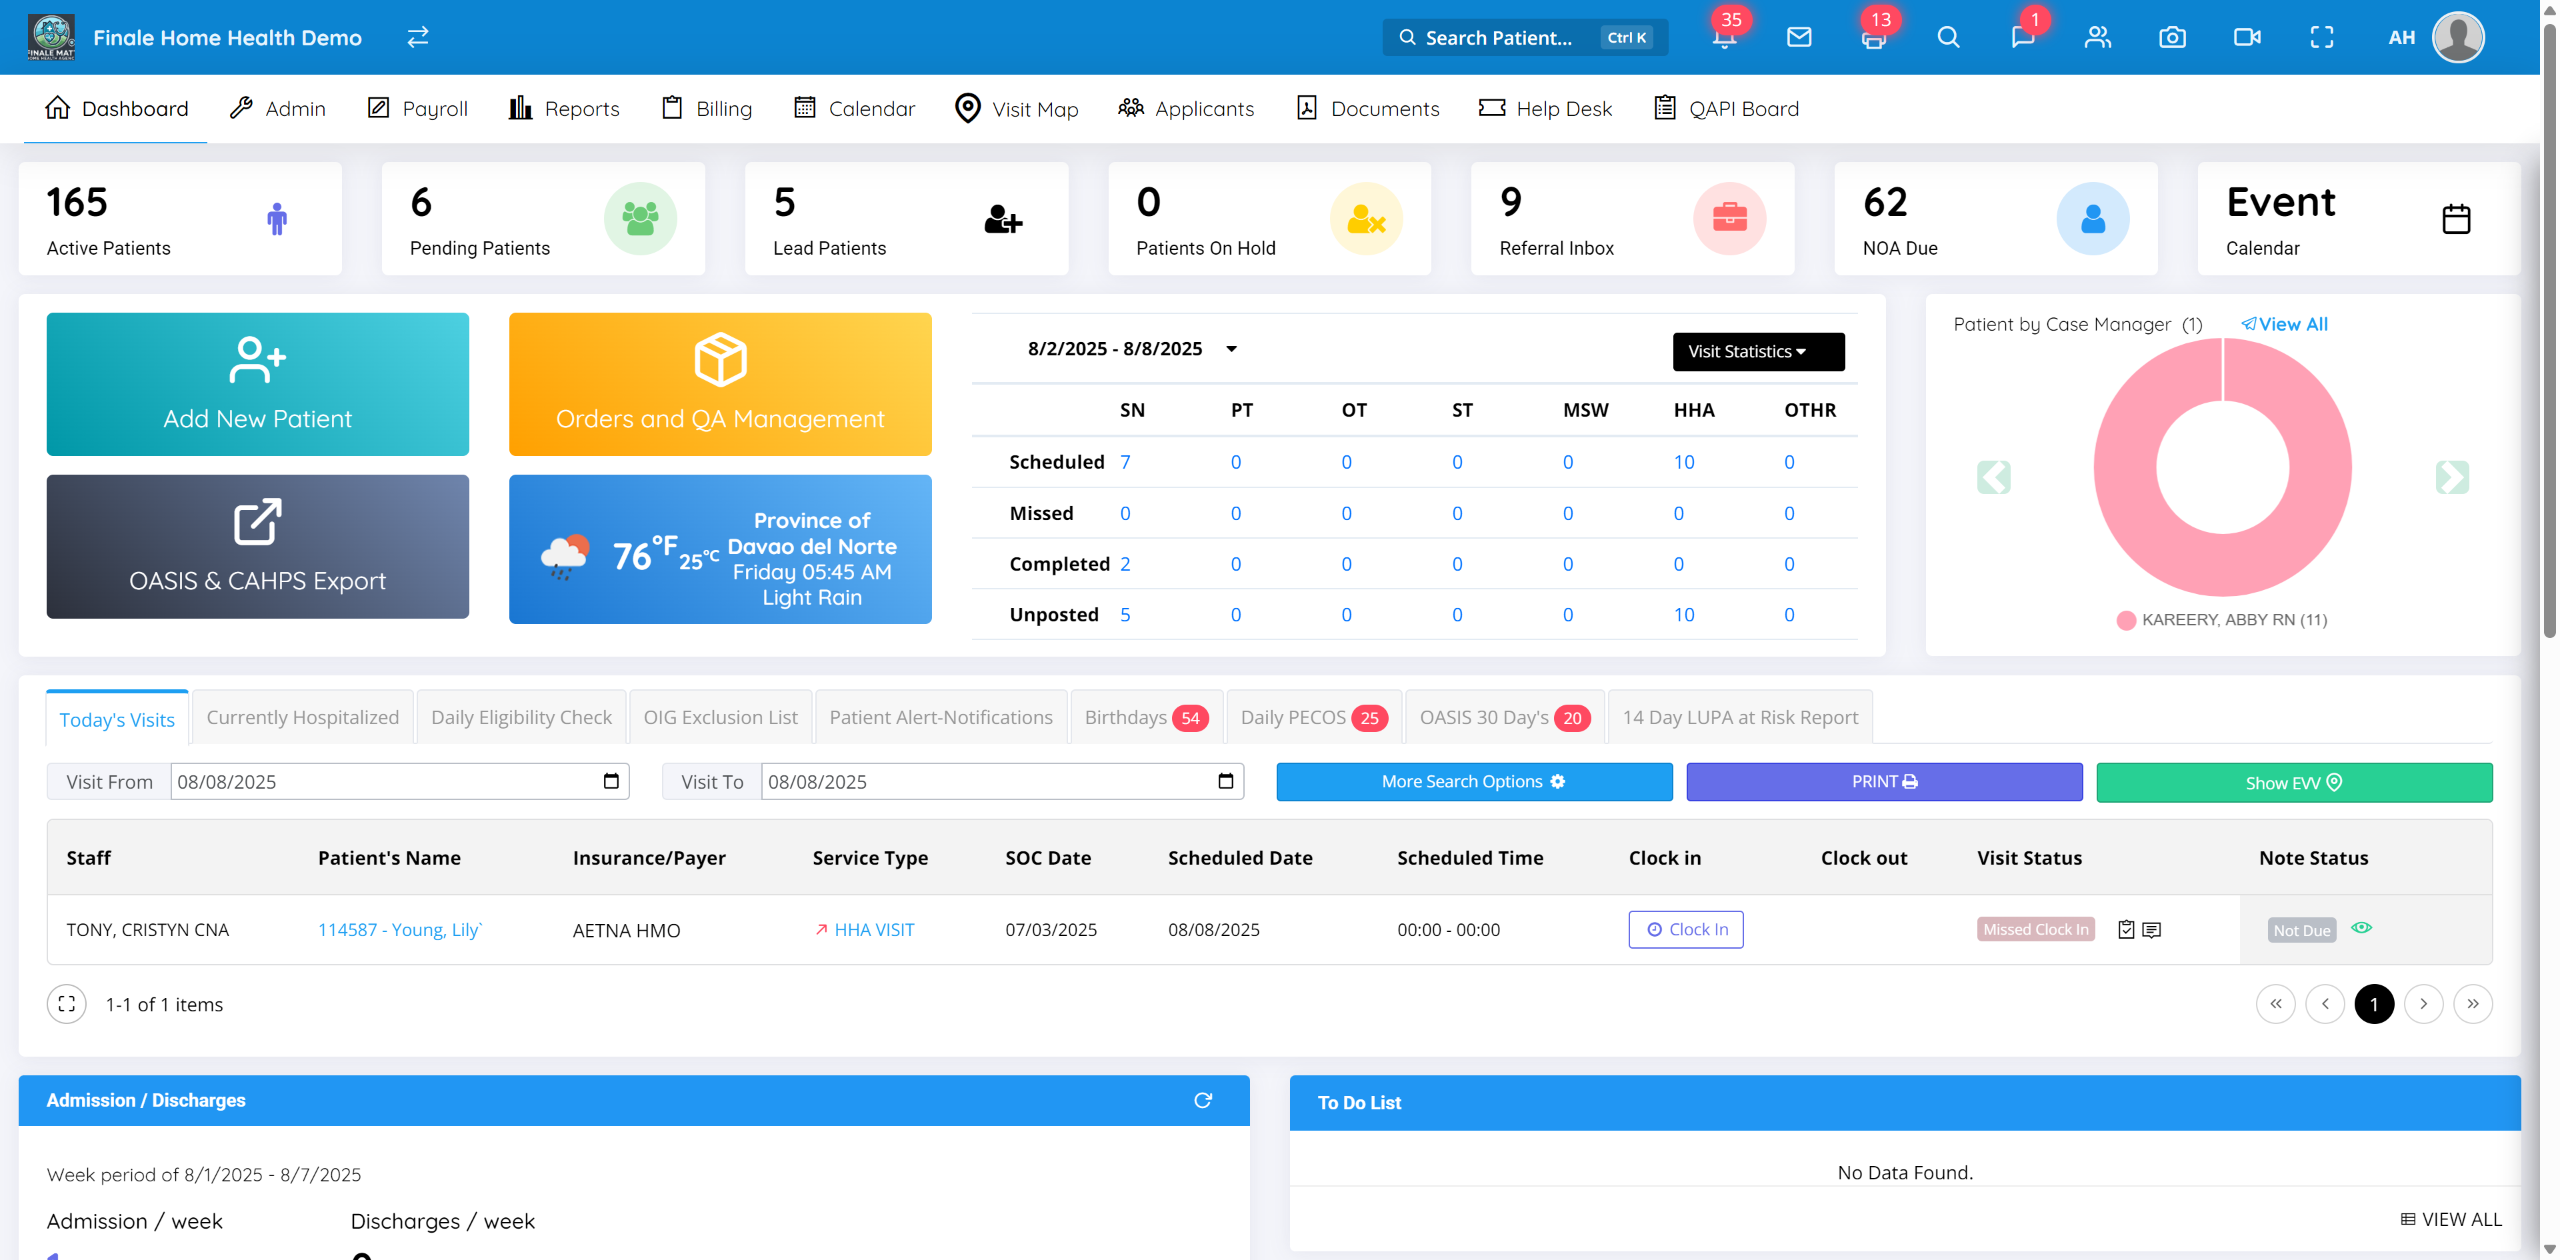This screenshot has width=2560, height=1260.
Task: Open the Visit Statistics dropdown
Action: [x=1757, y=352]
